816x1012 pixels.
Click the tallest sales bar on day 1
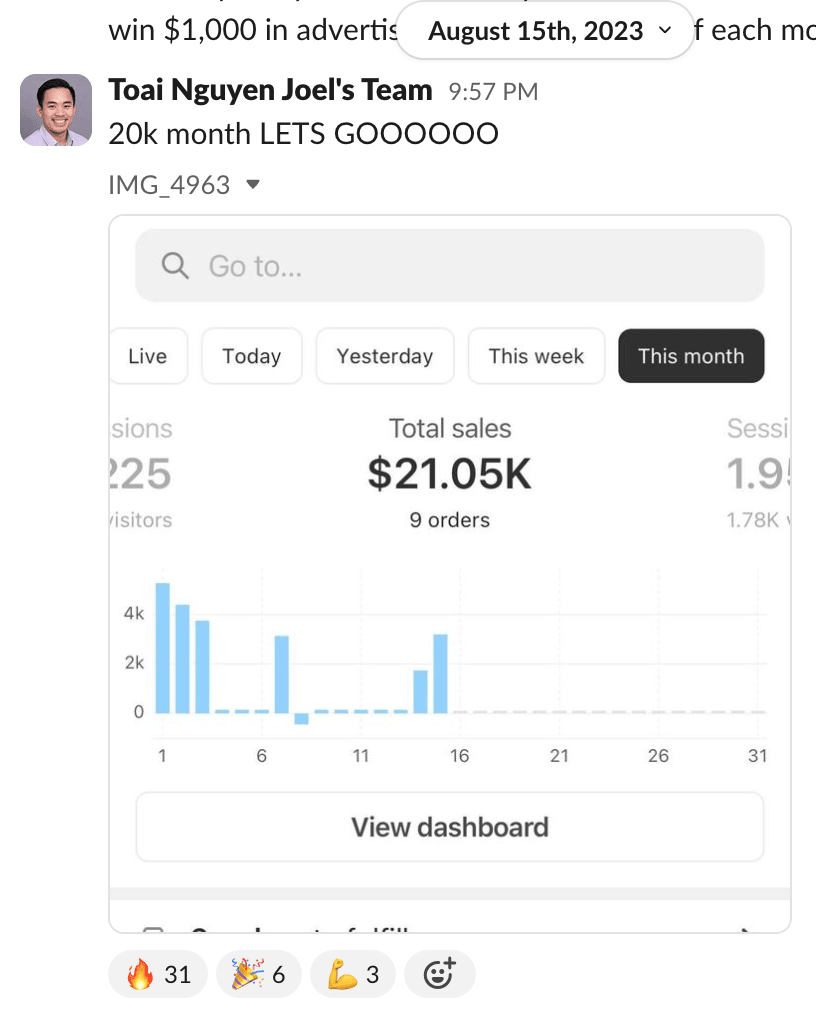[x=162, y=648]
